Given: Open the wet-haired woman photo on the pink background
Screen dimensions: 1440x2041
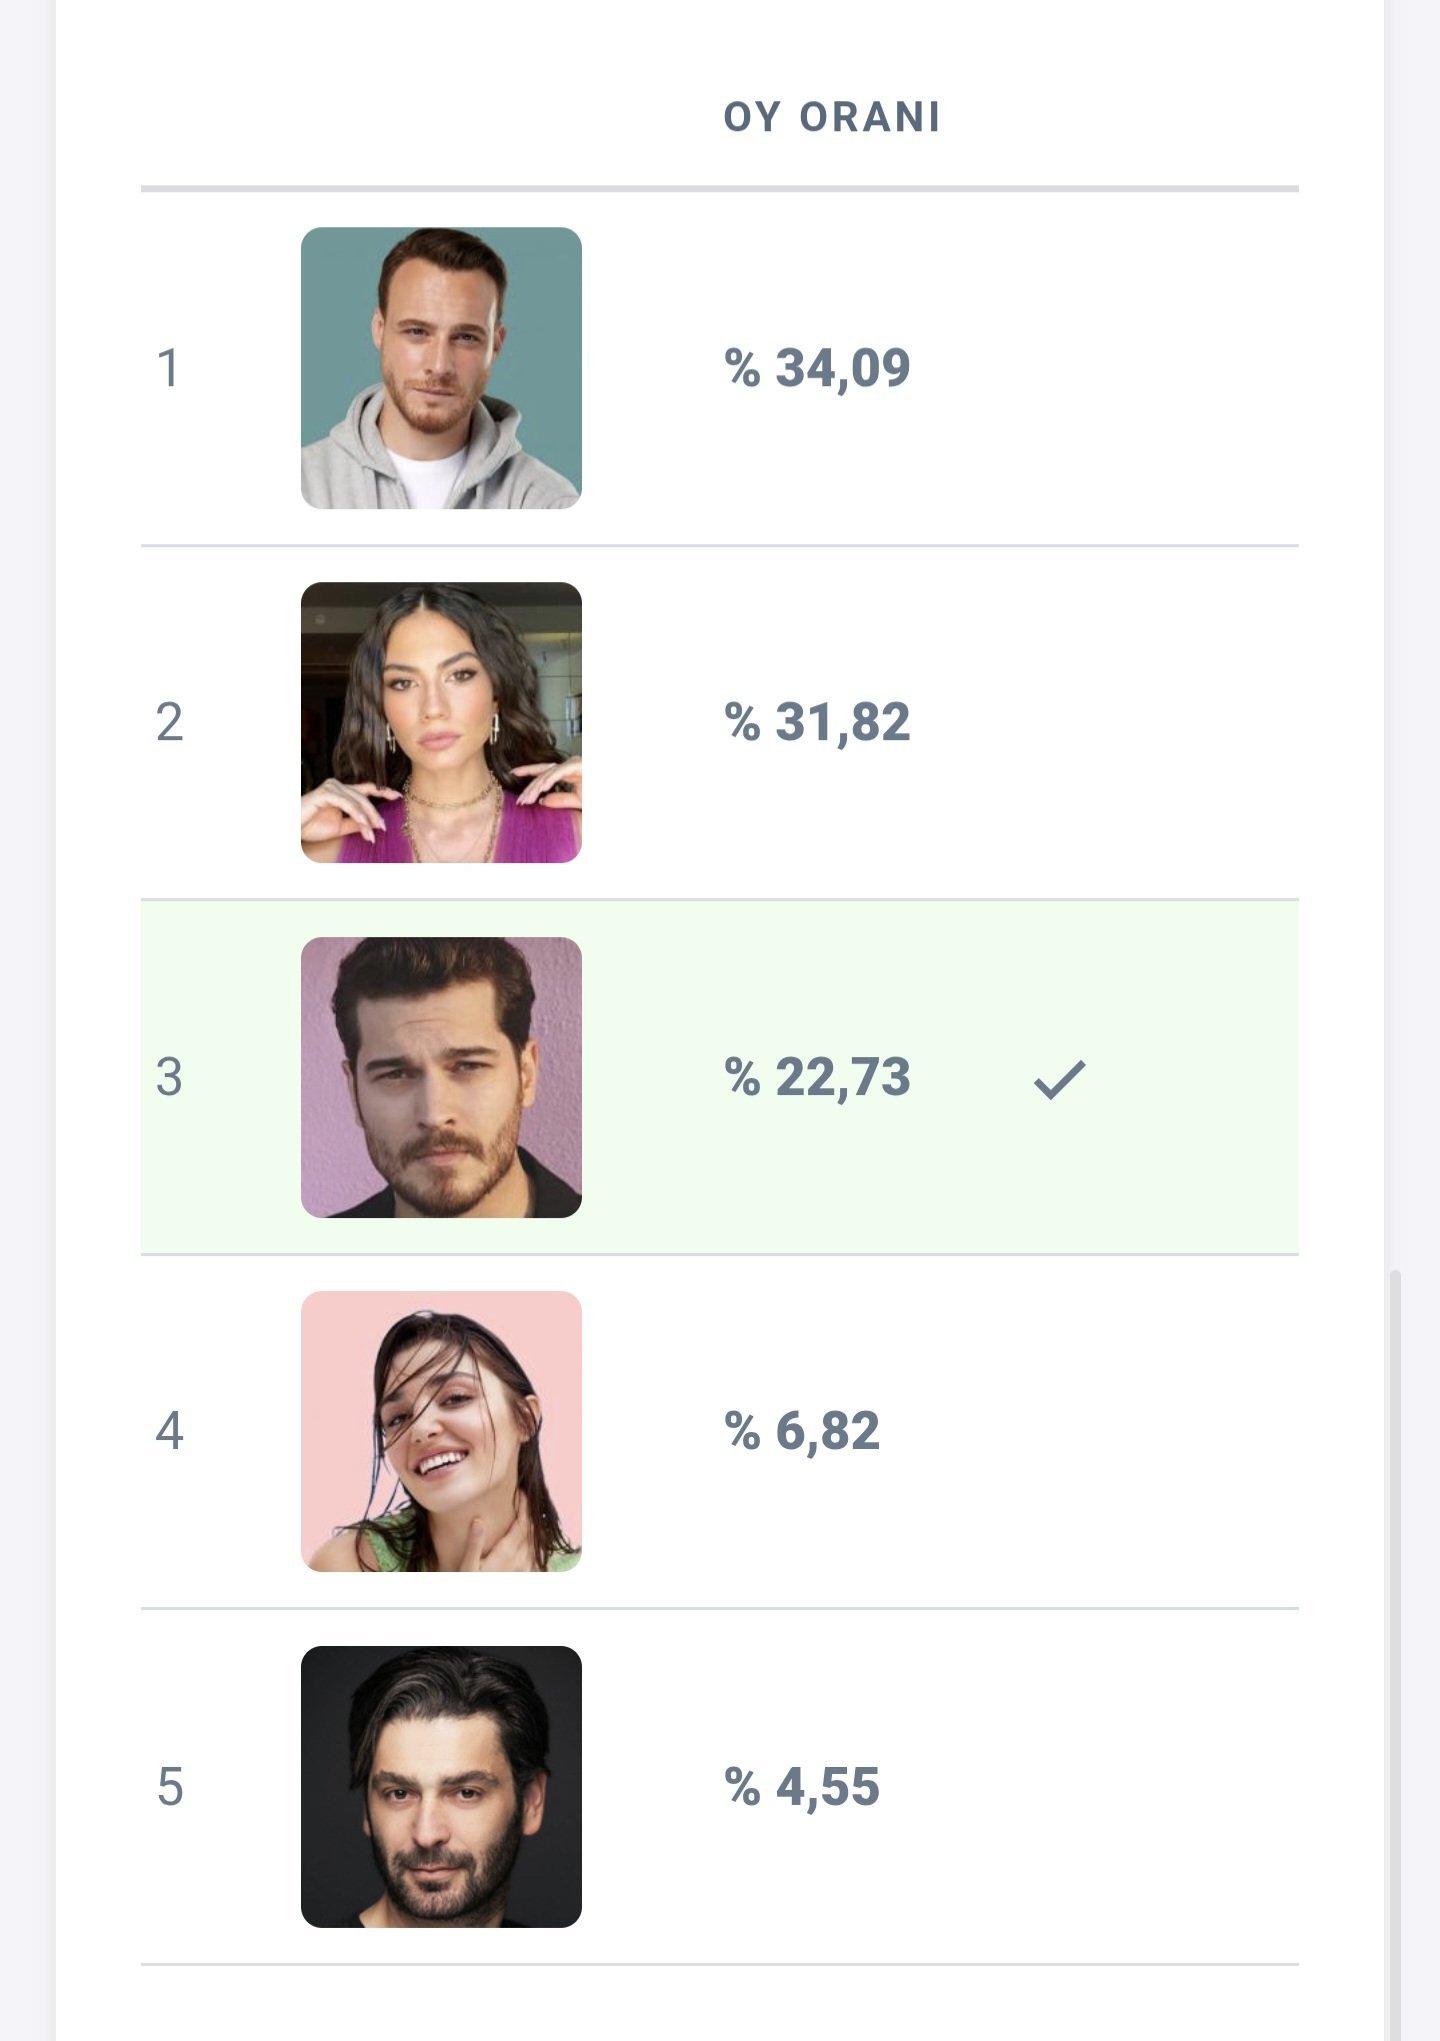Looking at the screenshot, I should 441,1431.
